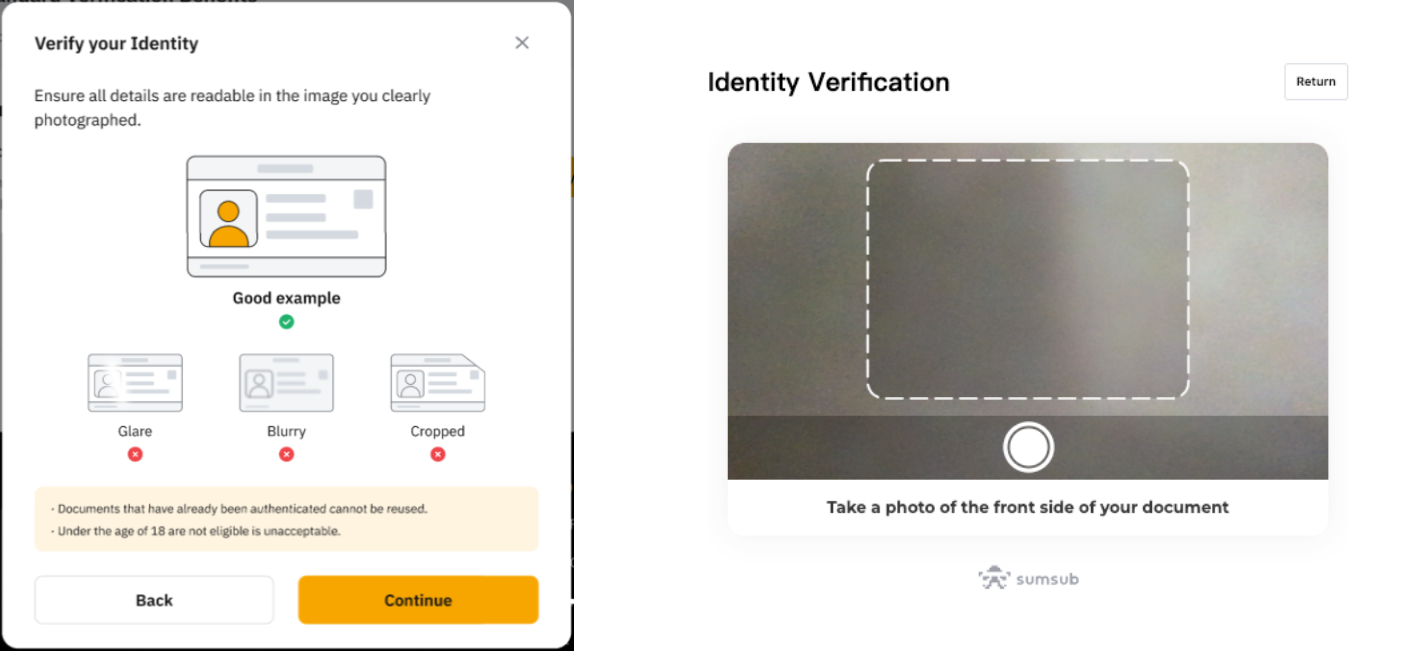Click the green checkmark under Good example

click(x=286, y=322)
